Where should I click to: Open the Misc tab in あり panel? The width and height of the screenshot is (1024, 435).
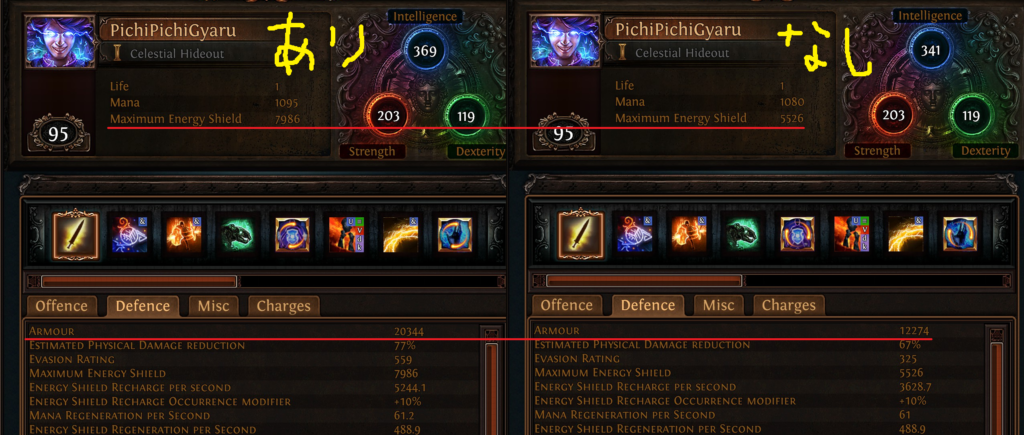[x=214, y=306]
